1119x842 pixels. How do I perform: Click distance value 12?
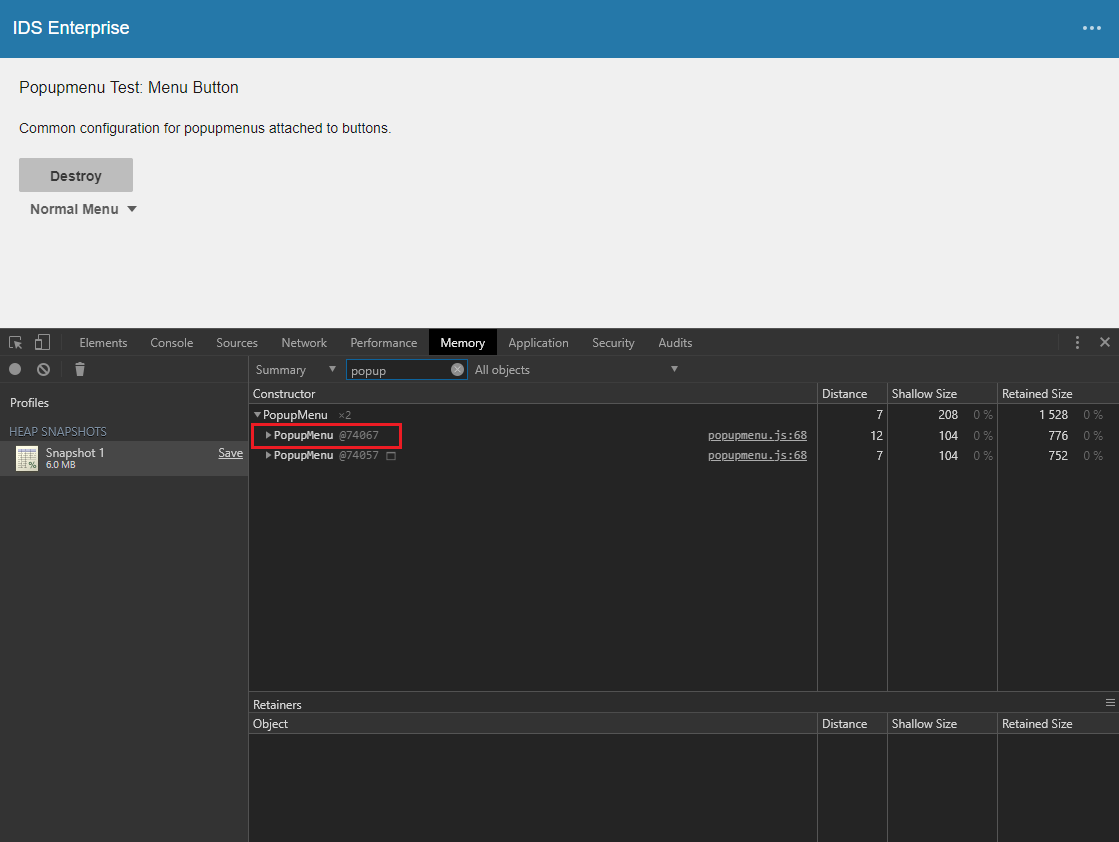pos(876,435)
